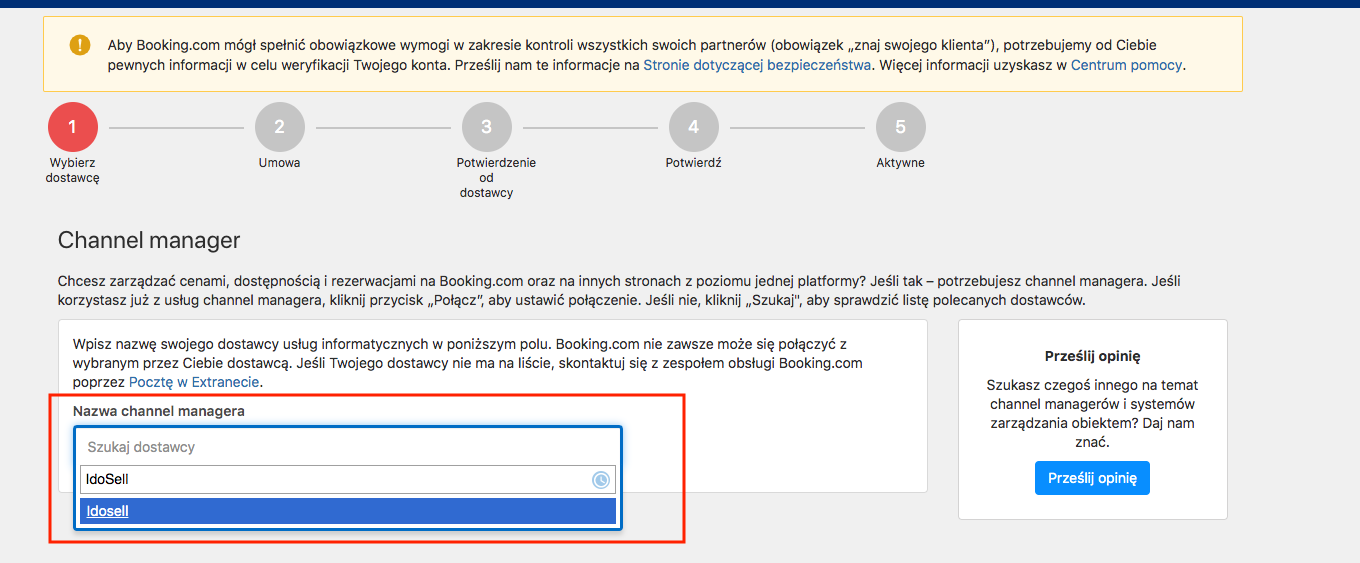1360x563 pixels.
Task: Click the Potwierdź step label
Action: pyautogui.click(x=694, y=163)
